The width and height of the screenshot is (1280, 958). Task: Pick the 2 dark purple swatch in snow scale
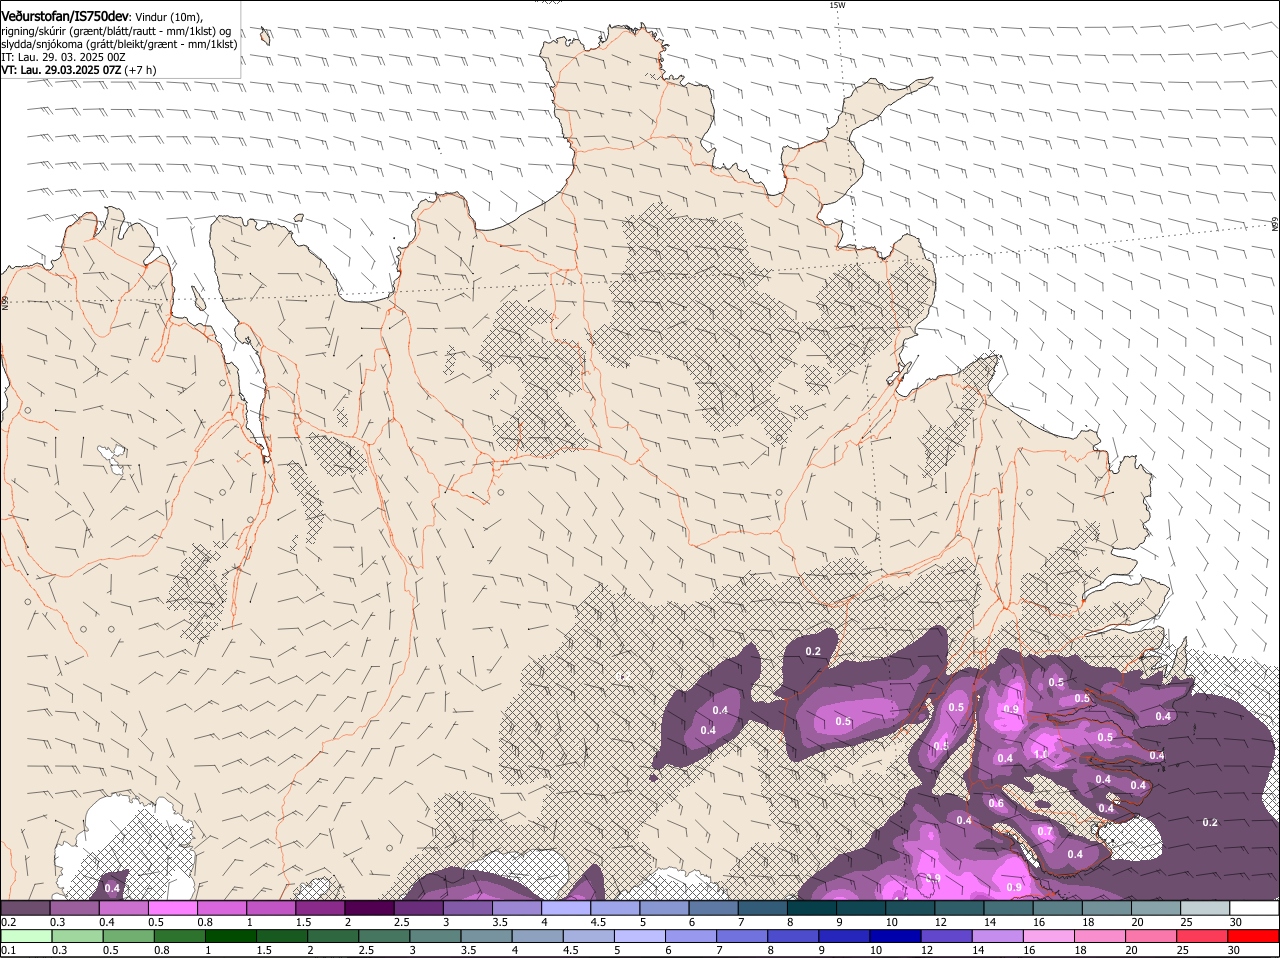coord(369,907)
